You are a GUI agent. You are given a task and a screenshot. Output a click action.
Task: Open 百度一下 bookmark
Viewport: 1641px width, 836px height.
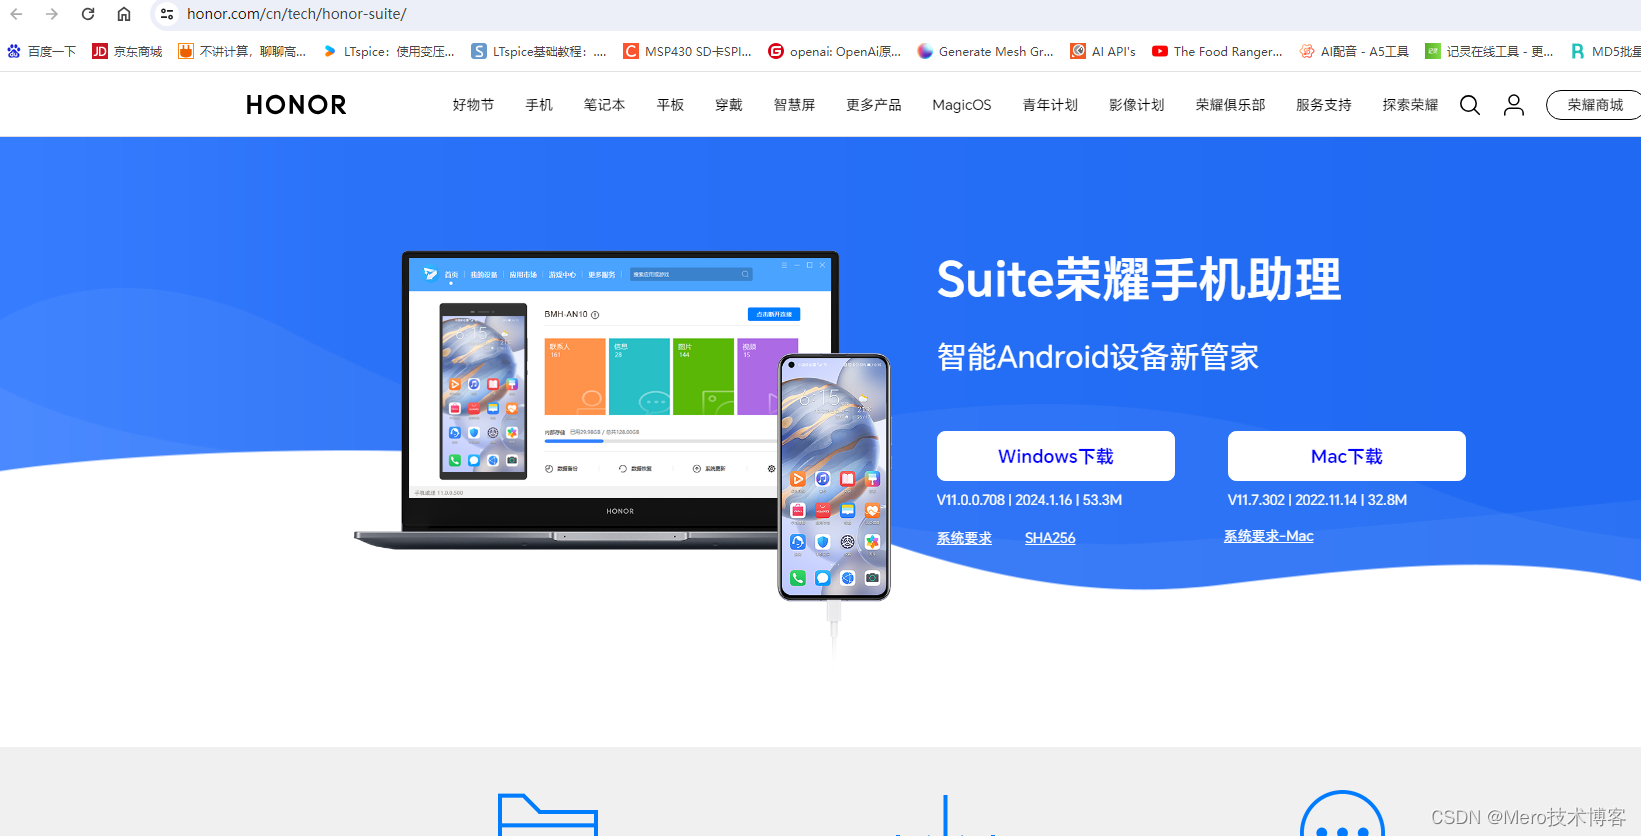pos(41,51)
